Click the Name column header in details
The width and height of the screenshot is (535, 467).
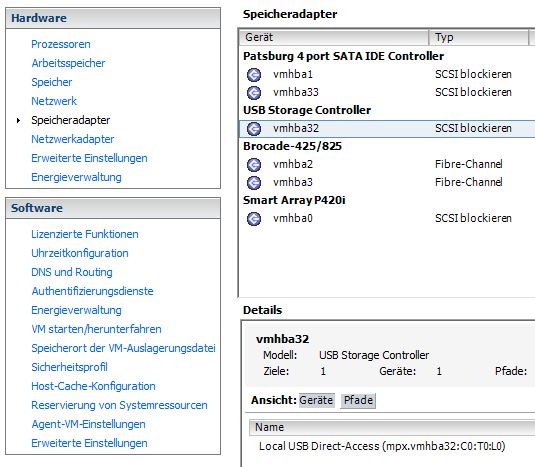[392, 427]
